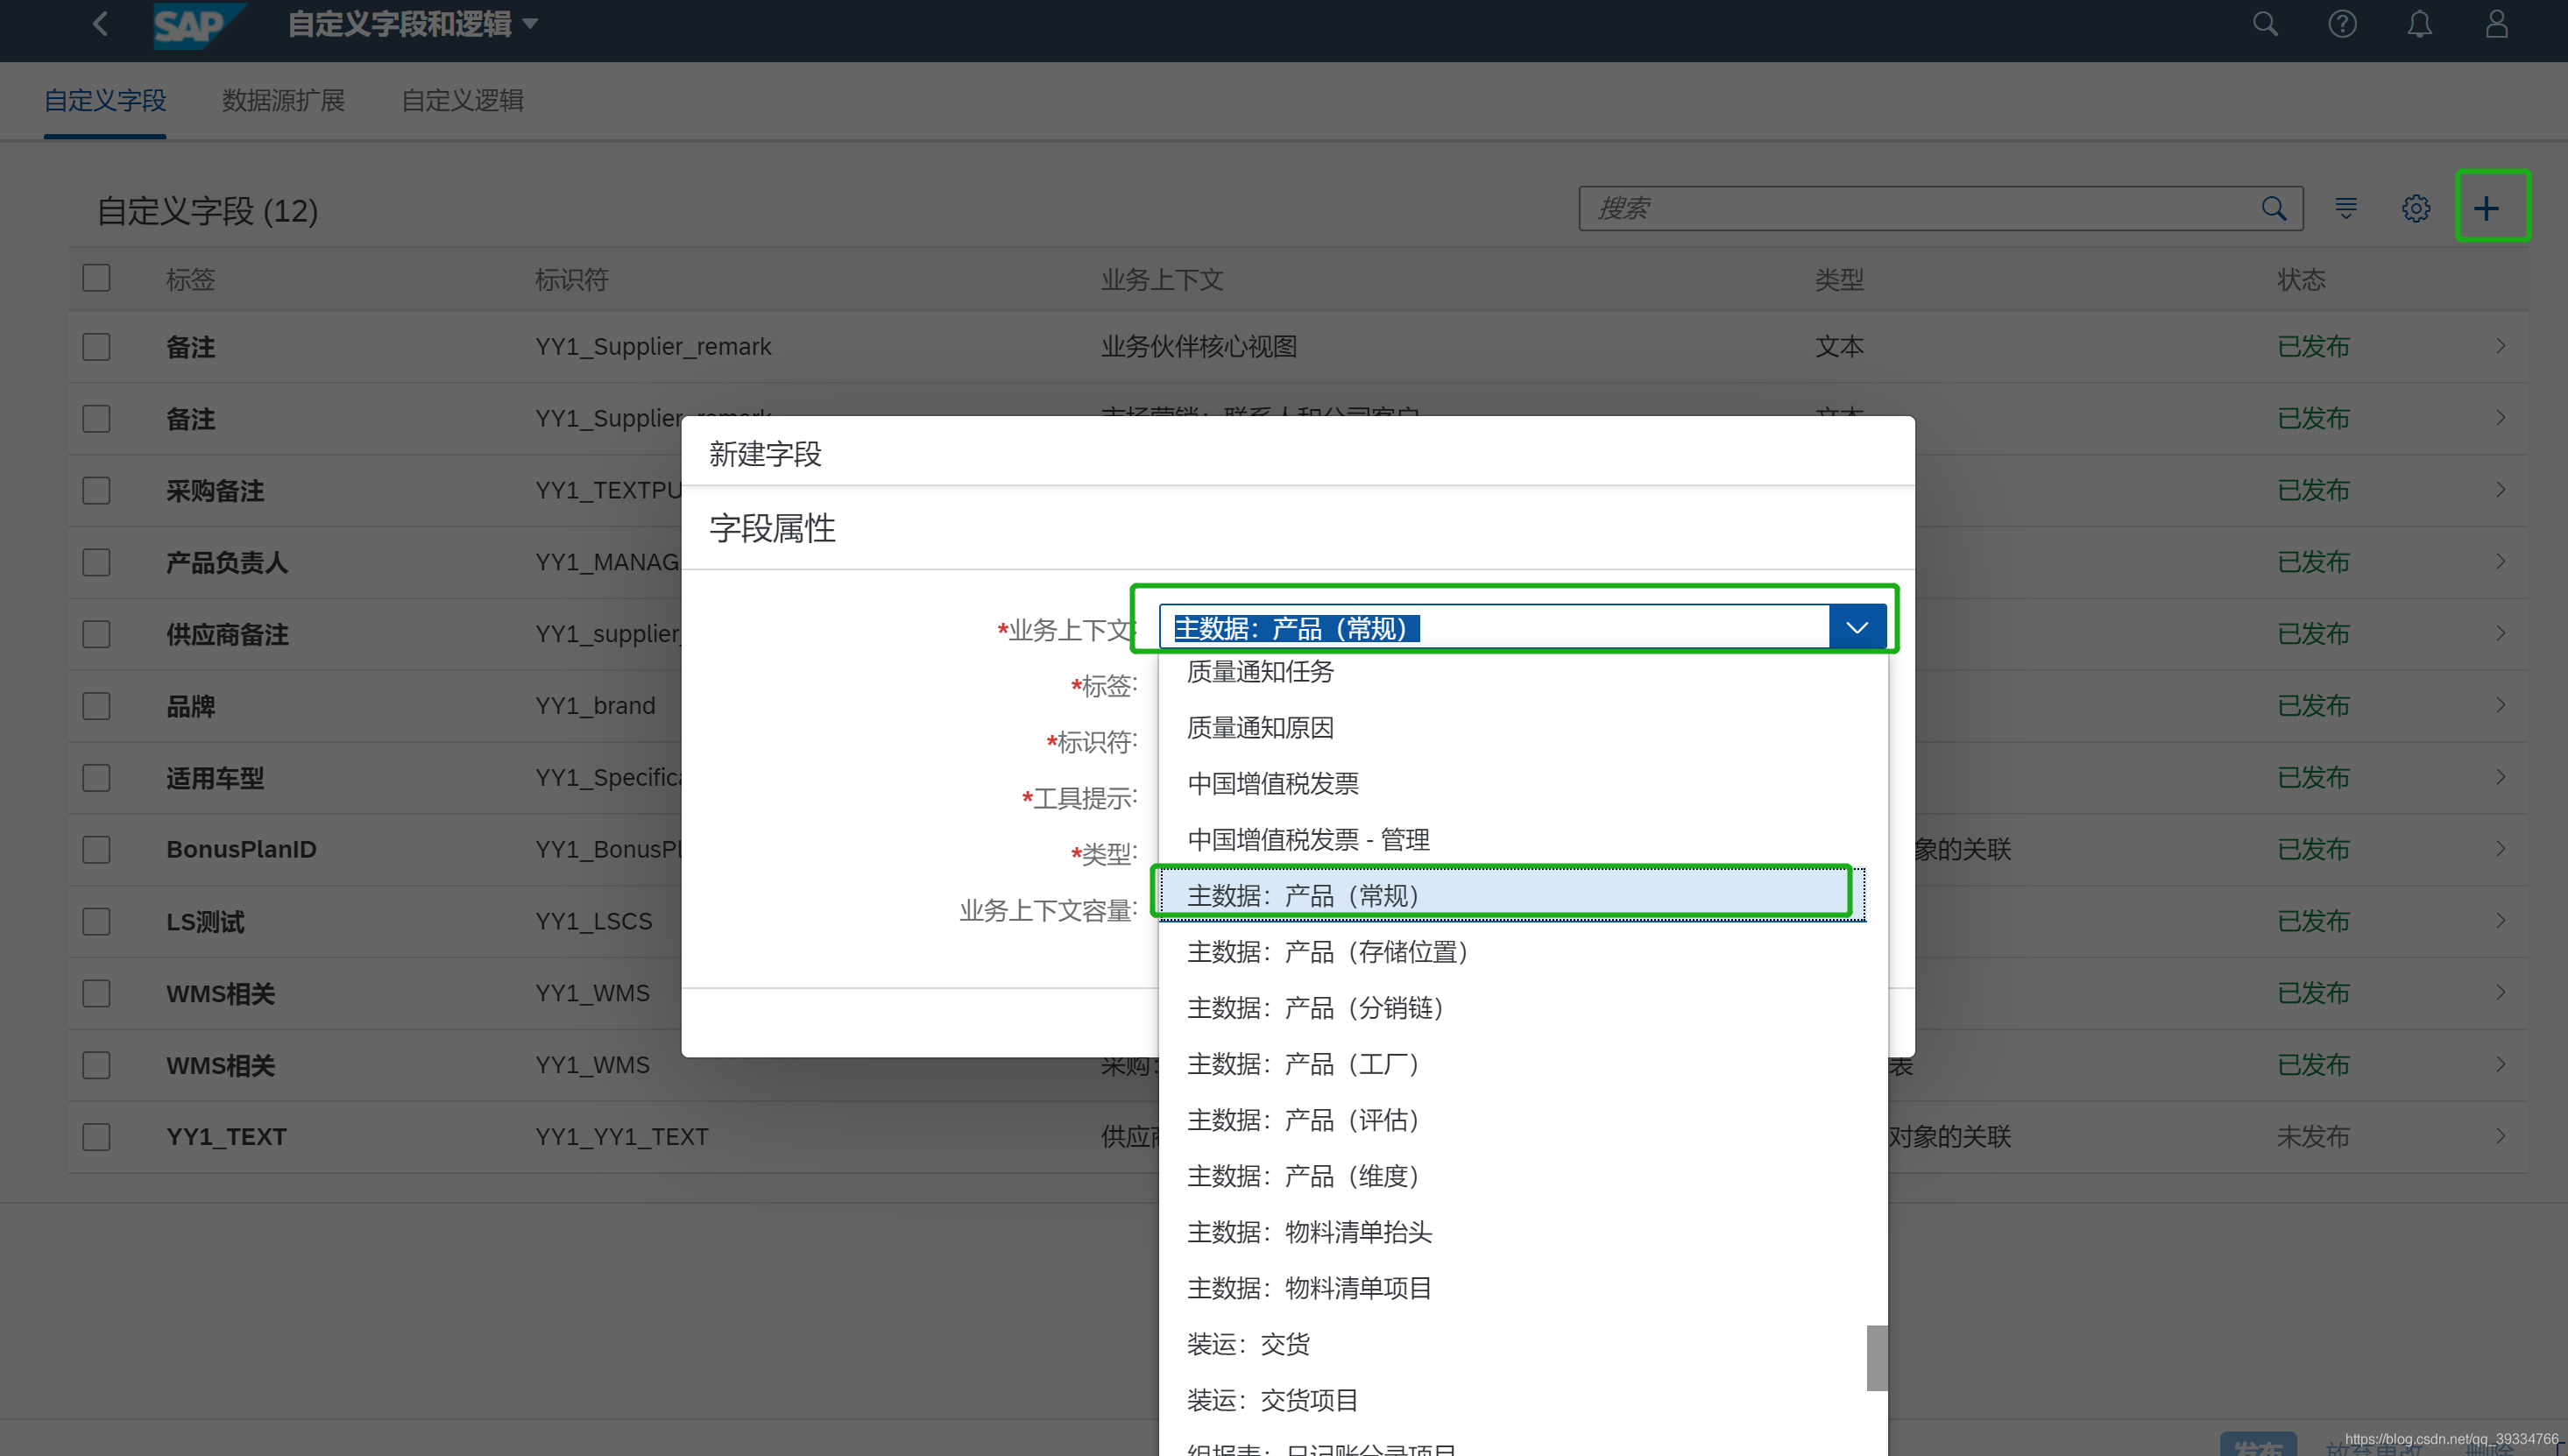Open the table settings gear icon
This screenshot has width=2568, height=1456.
[x=2416, y=208]
